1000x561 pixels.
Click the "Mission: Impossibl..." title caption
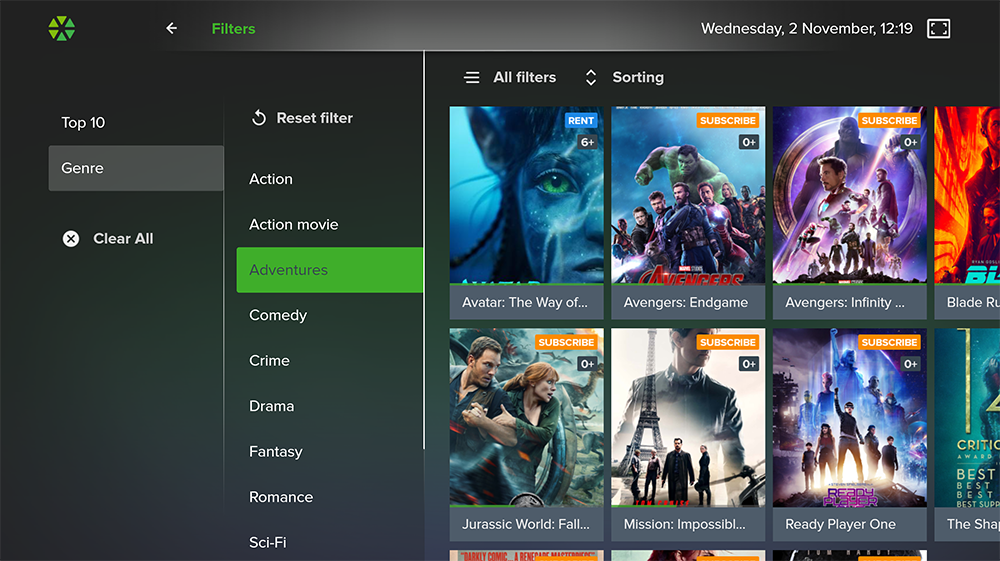(684, 524)
